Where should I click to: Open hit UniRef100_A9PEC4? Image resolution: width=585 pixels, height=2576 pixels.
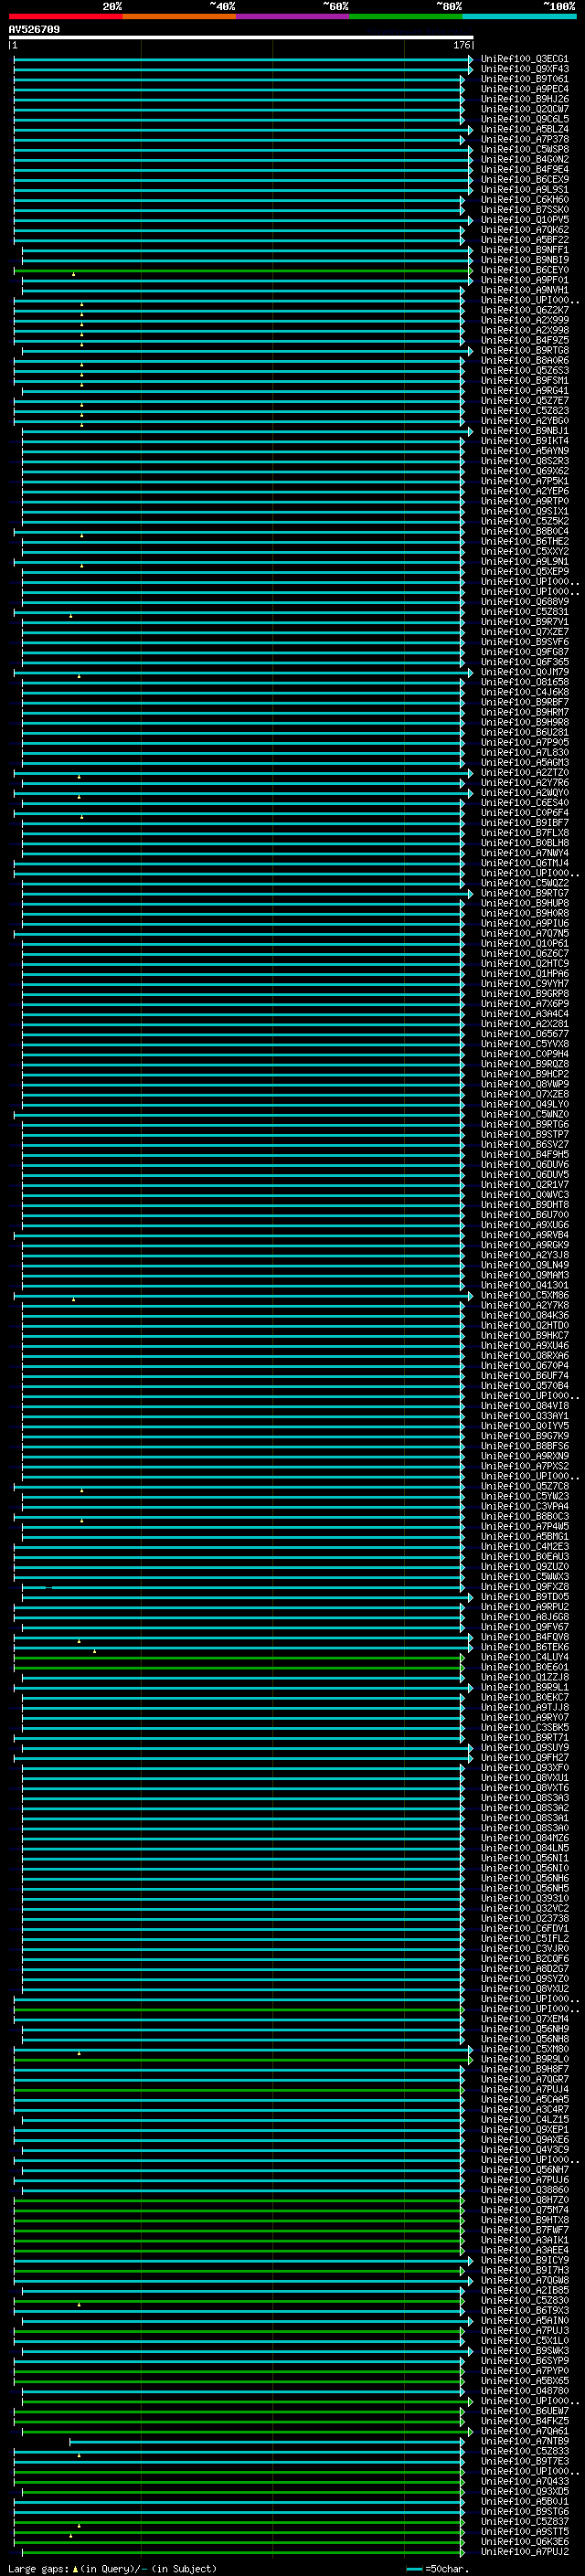(524, 89)
